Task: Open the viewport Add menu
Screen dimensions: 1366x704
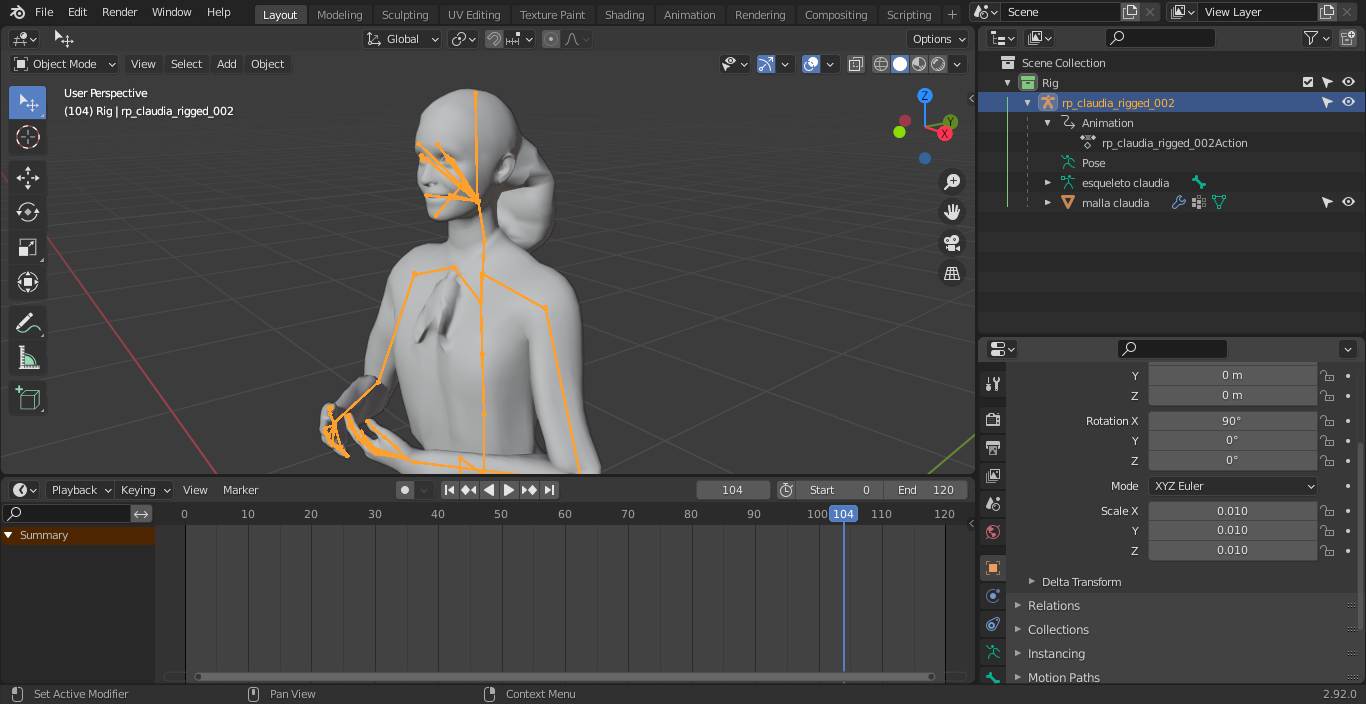Action: [x=227, y=64]
